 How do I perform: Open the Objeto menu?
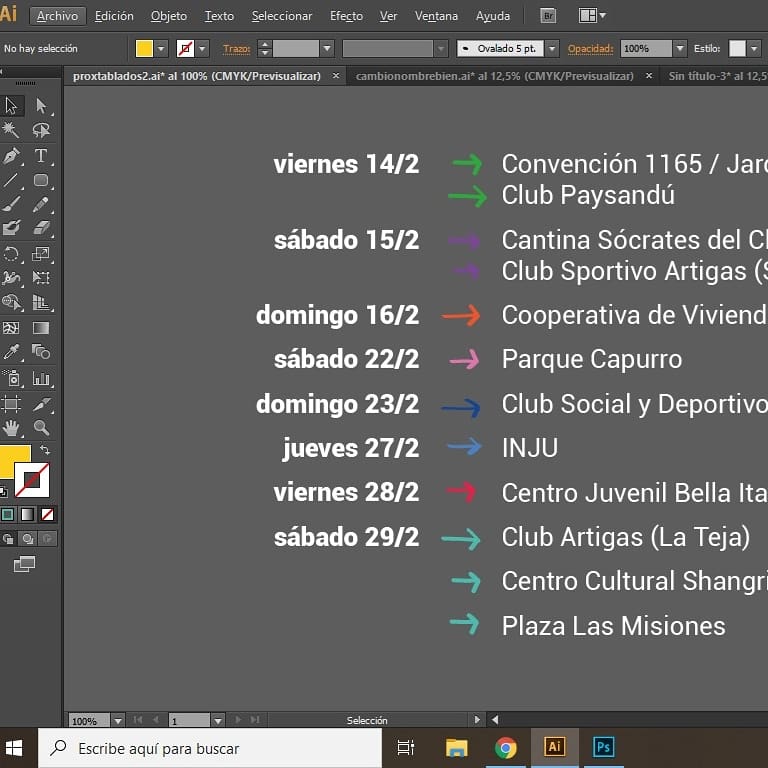coord(169,16)
